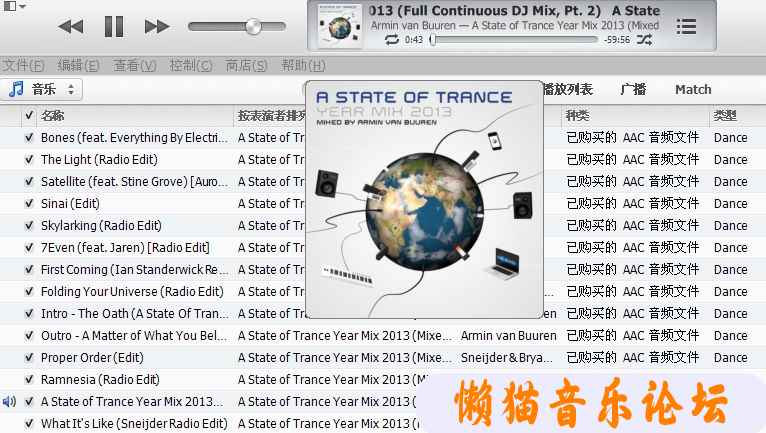Open the 编辑(E) menu
Image resolution: width=766 pixels, height=433 pixels.
78,65
